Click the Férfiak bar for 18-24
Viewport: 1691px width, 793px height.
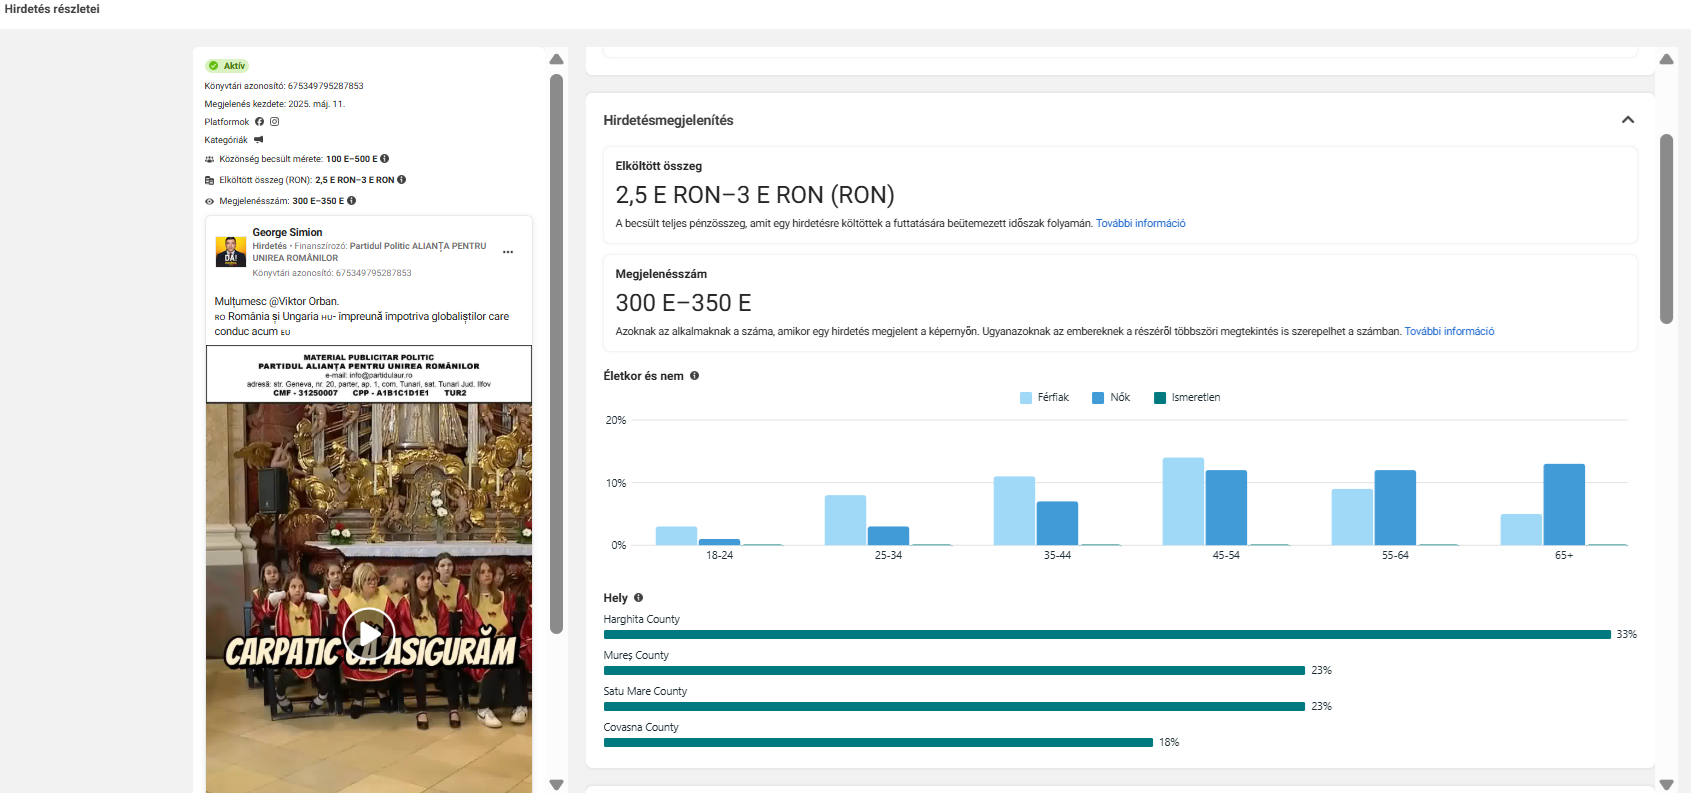pyautogui.click(x=676, y=536)
